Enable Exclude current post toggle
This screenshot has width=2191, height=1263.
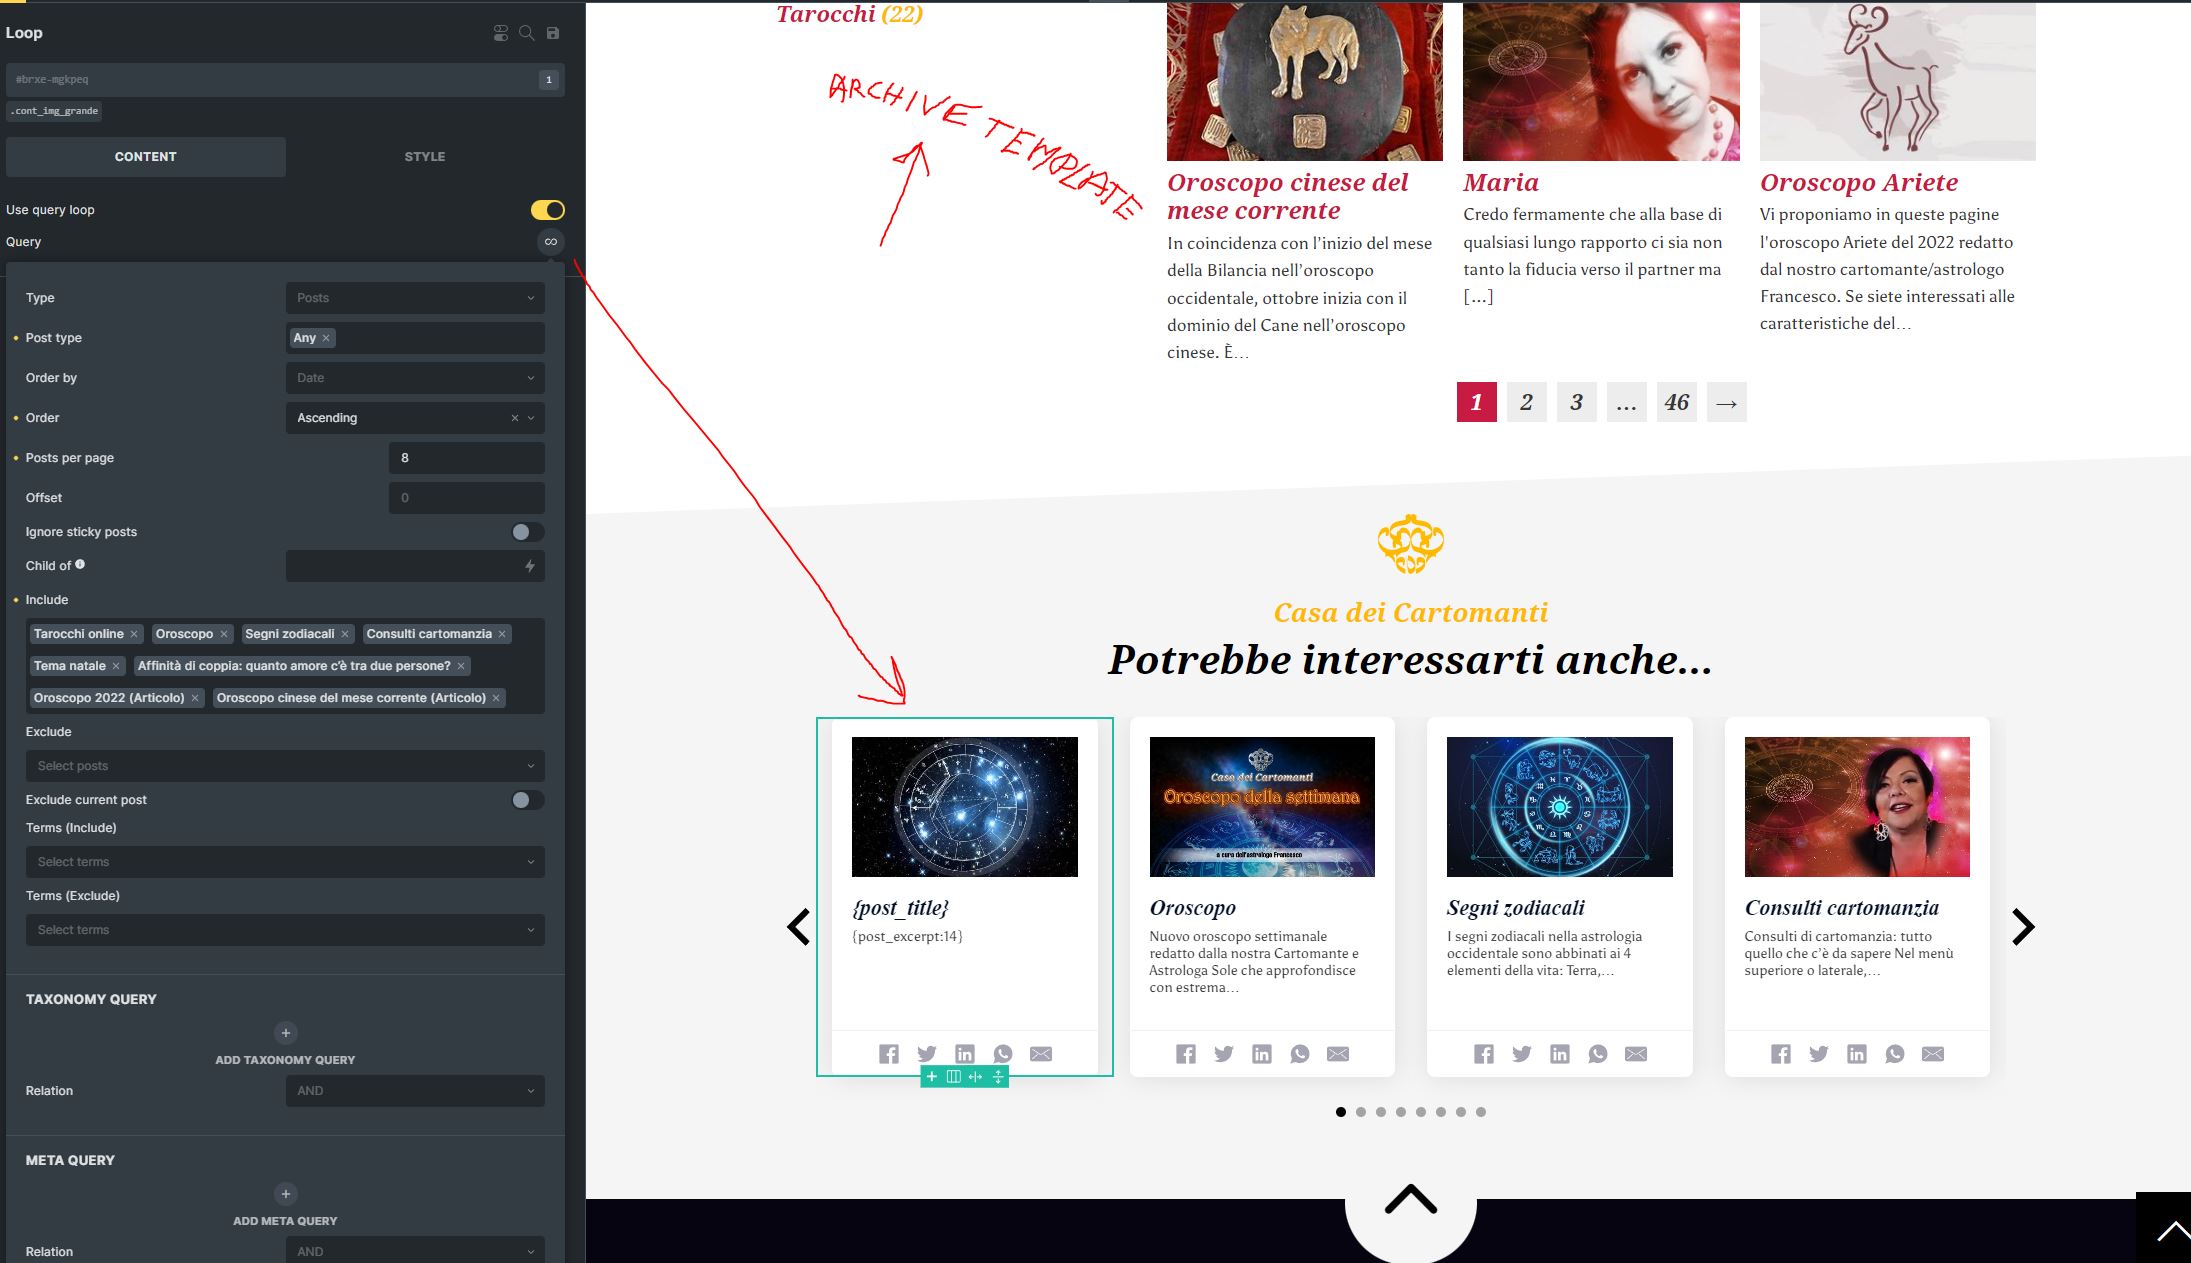tap(527, 800)
